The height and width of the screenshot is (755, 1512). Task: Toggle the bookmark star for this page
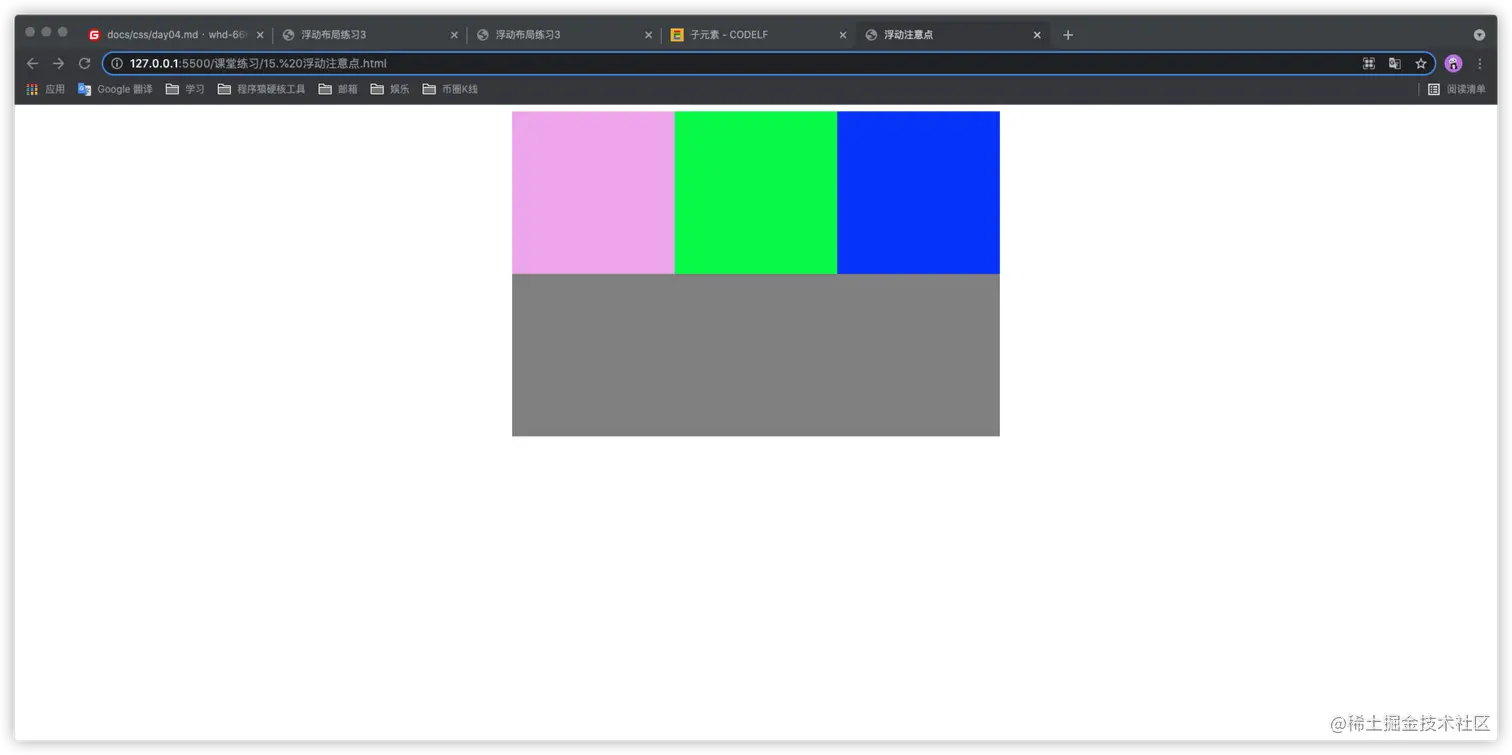click(x=1421, y=63)
